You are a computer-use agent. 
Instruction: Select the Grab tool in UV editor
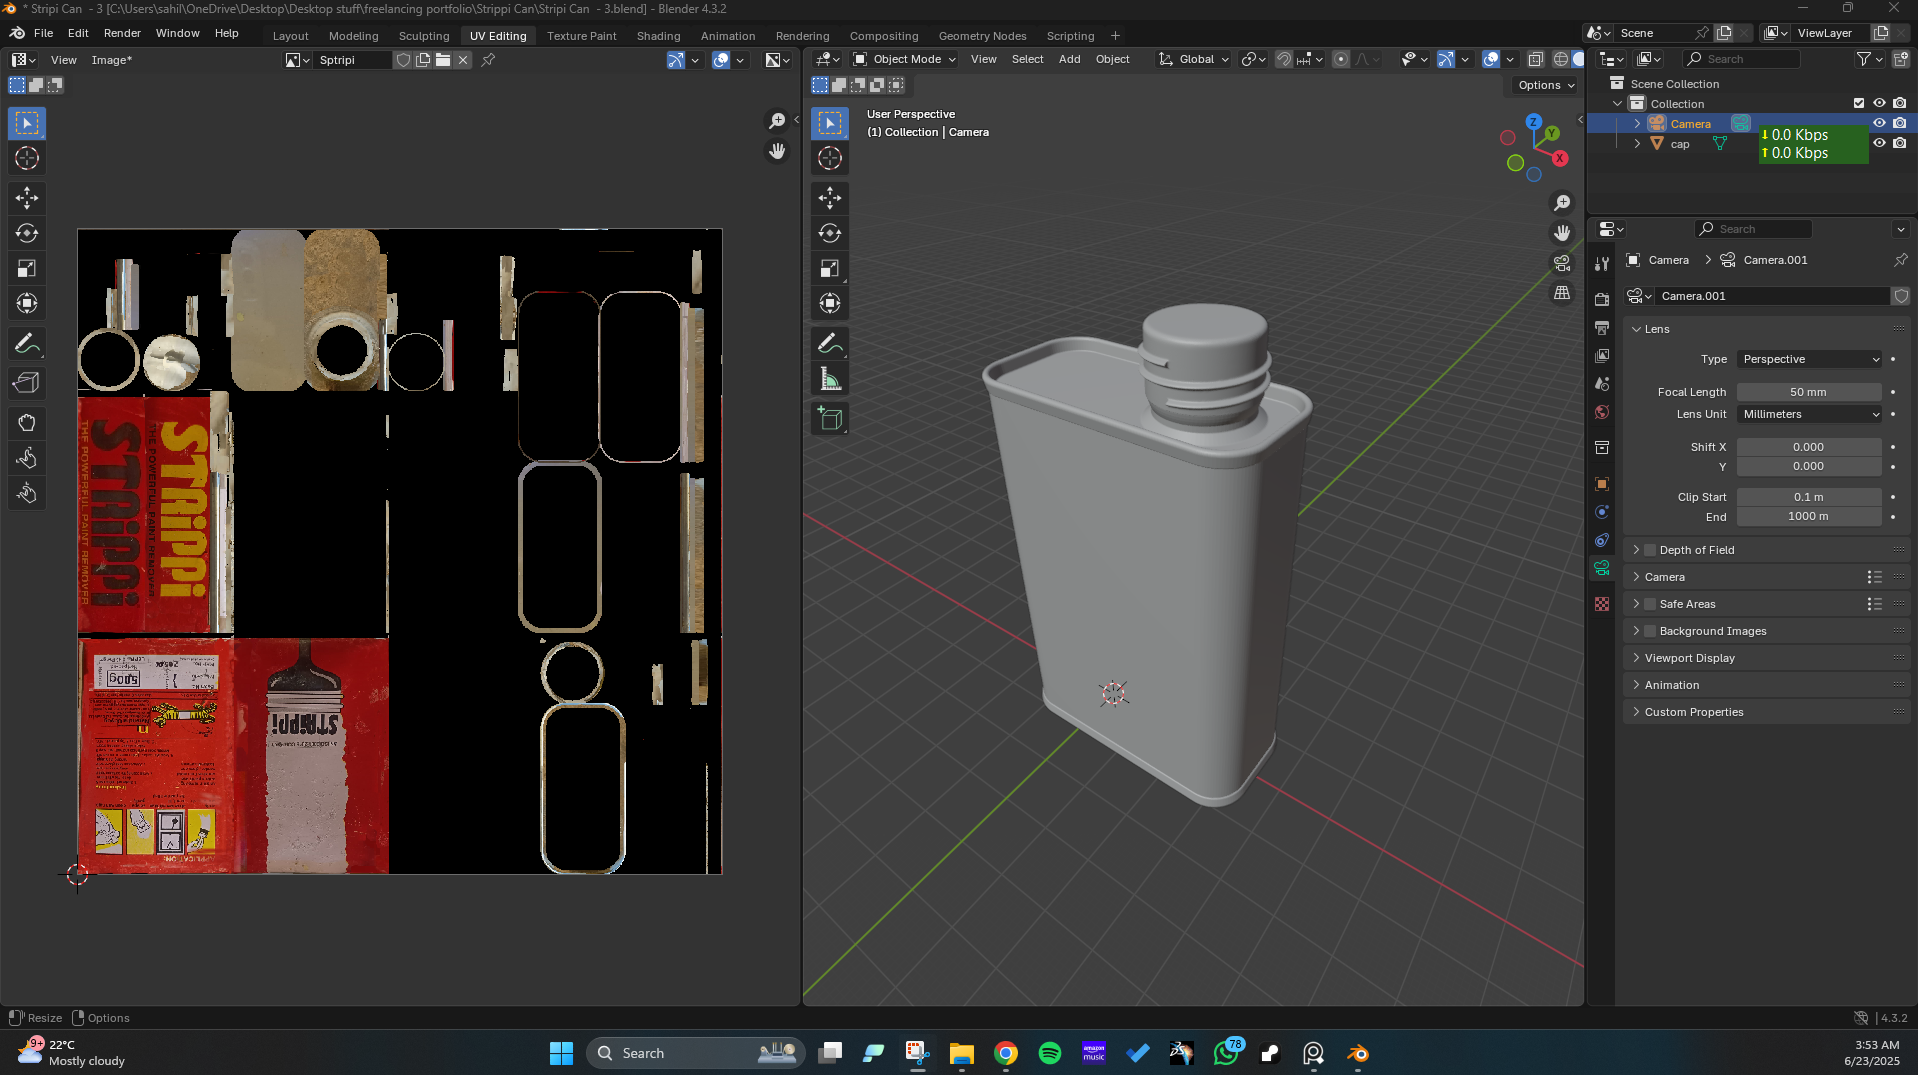[x=27, y=423]
